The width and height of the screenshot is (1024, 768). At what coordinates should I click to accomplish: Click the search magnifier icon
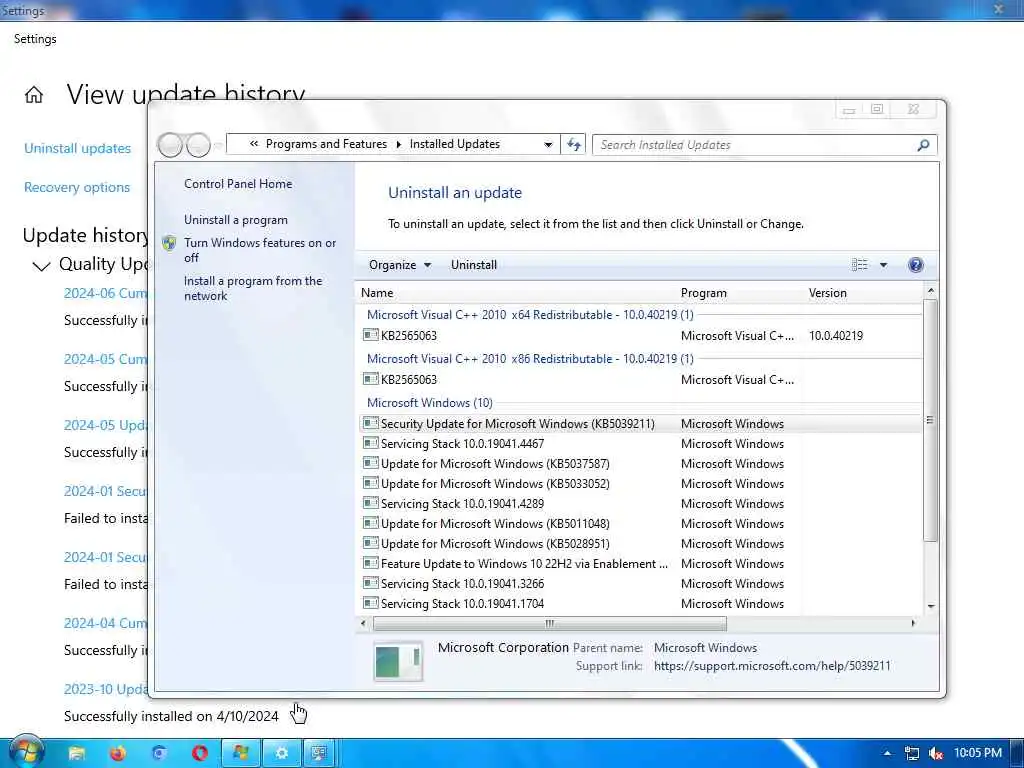(x=923, y=145)
